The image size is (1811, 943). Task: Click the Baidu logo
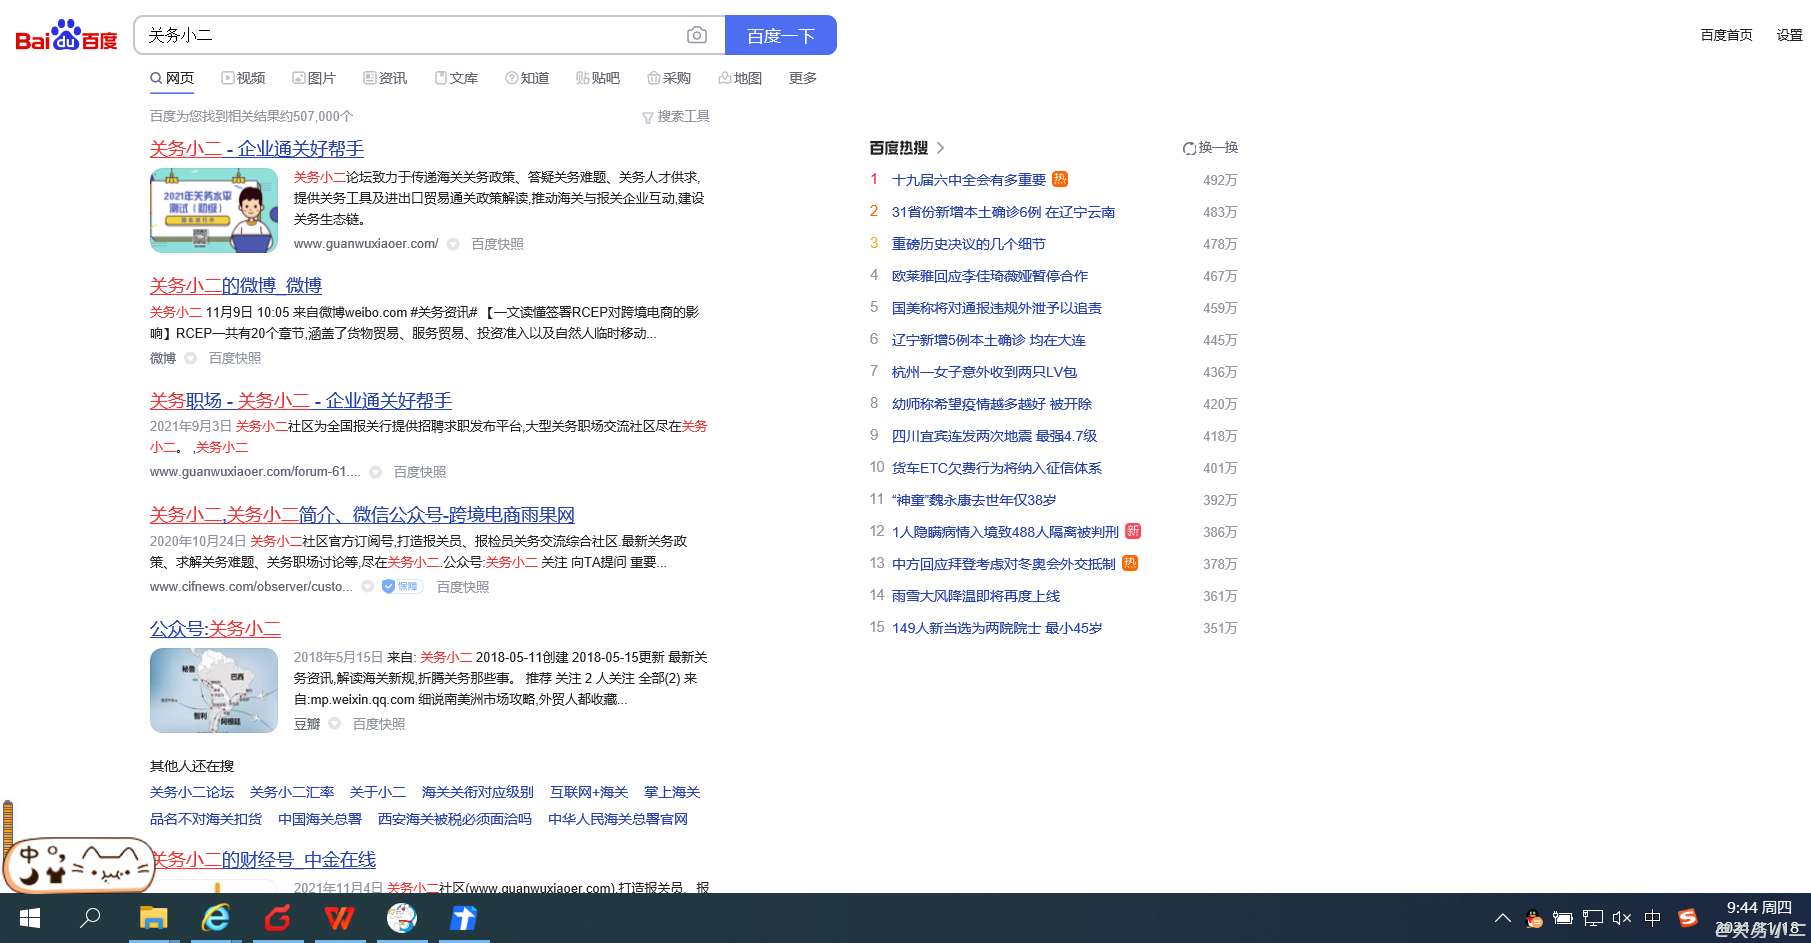66,36
